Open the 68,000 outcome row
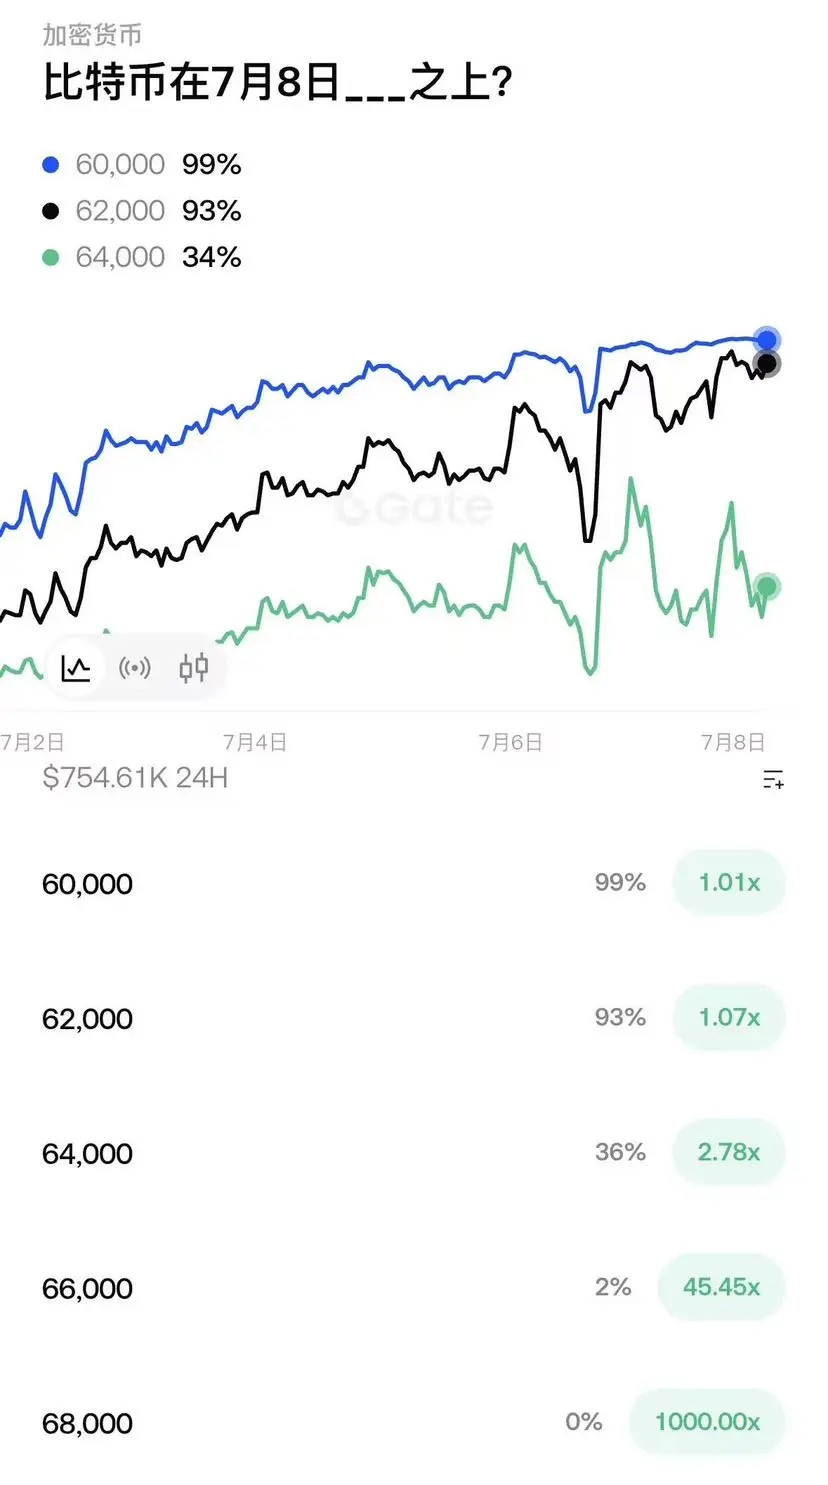The height and width of the screenshot is (1485, 828). click(414, 1422)
